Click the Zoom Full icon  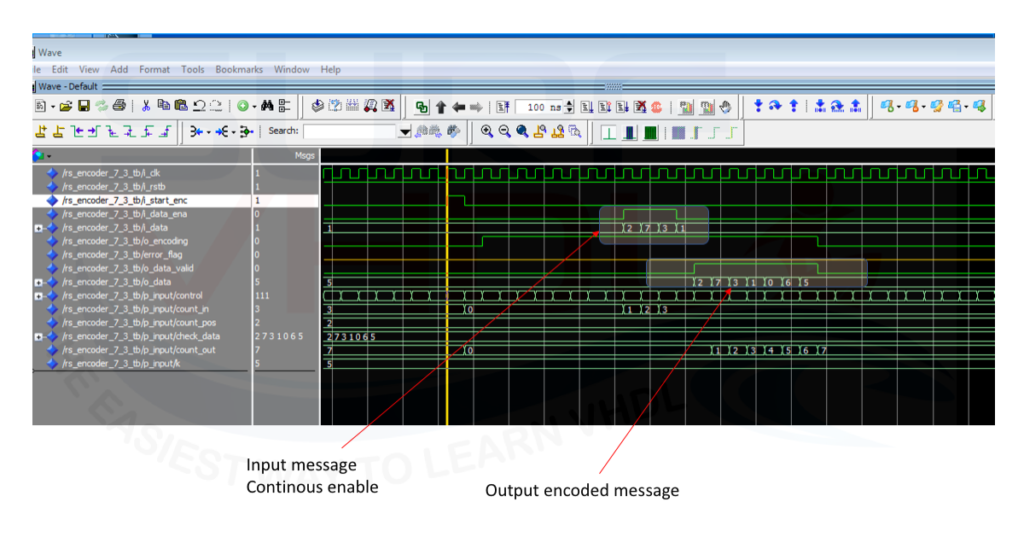click(x=522, y=132)
